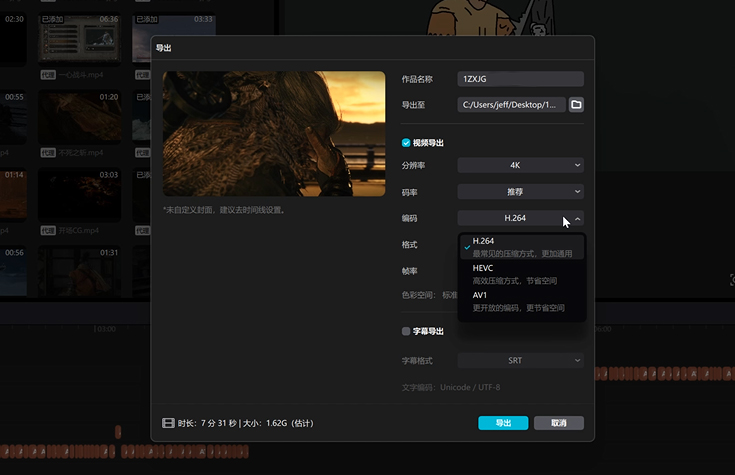This screenshot has height=475, width=735.
Task: Collapse the 编码 H.264 dropdown
Action: (520, 218)
